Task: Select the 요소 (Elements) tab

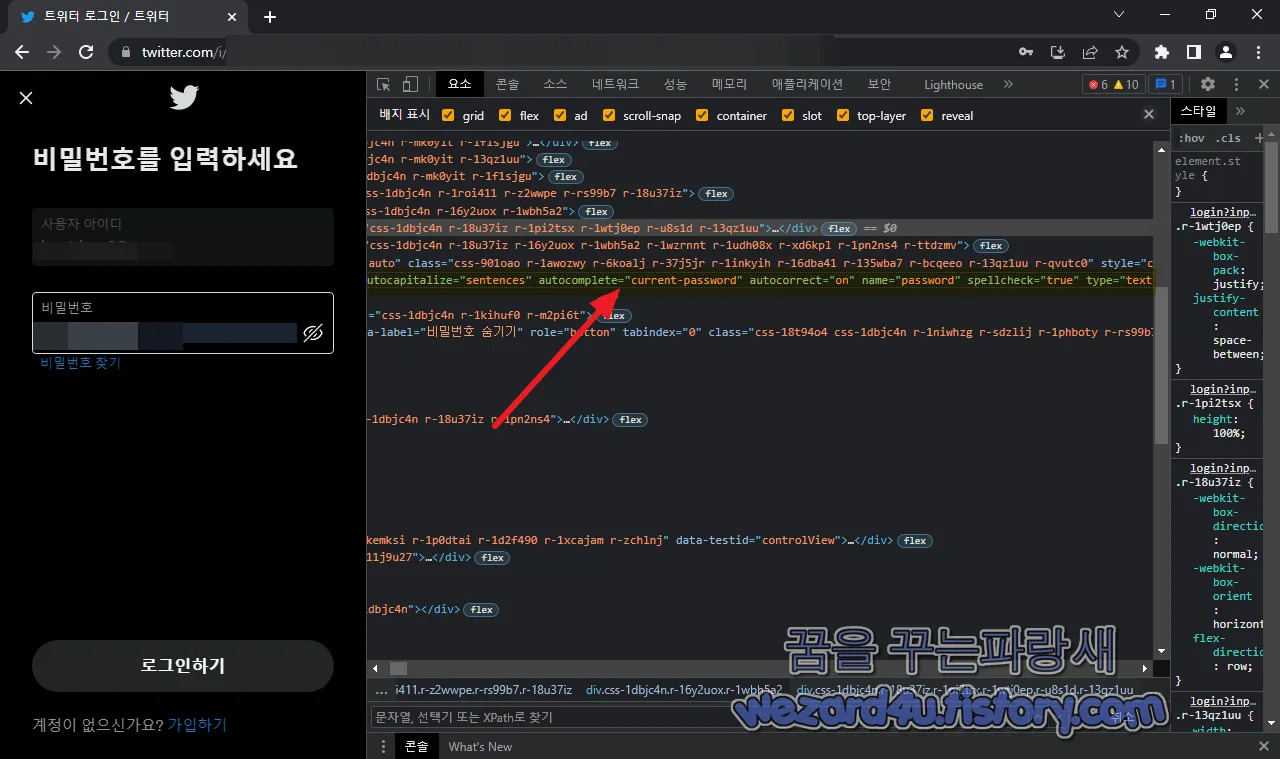Action: 460,85
